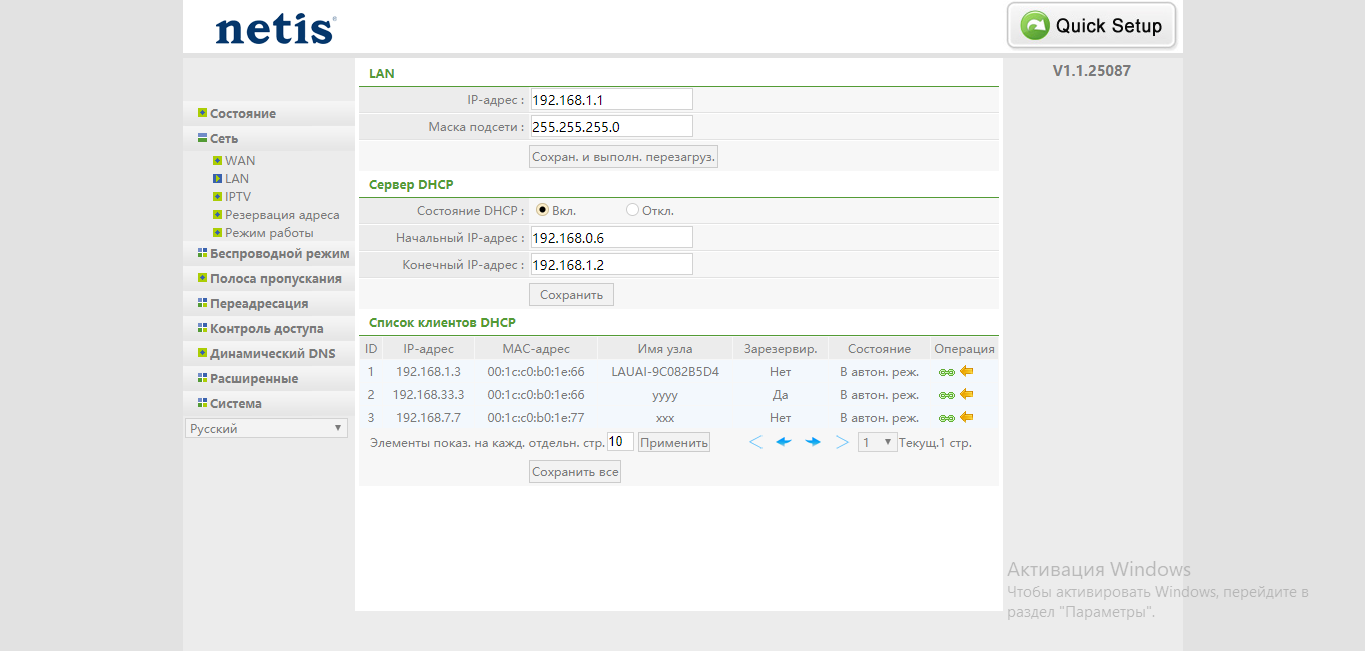Click Сохранить button under DHCP server
This screenshot has width=1365, height=651.
click(571, 295)
